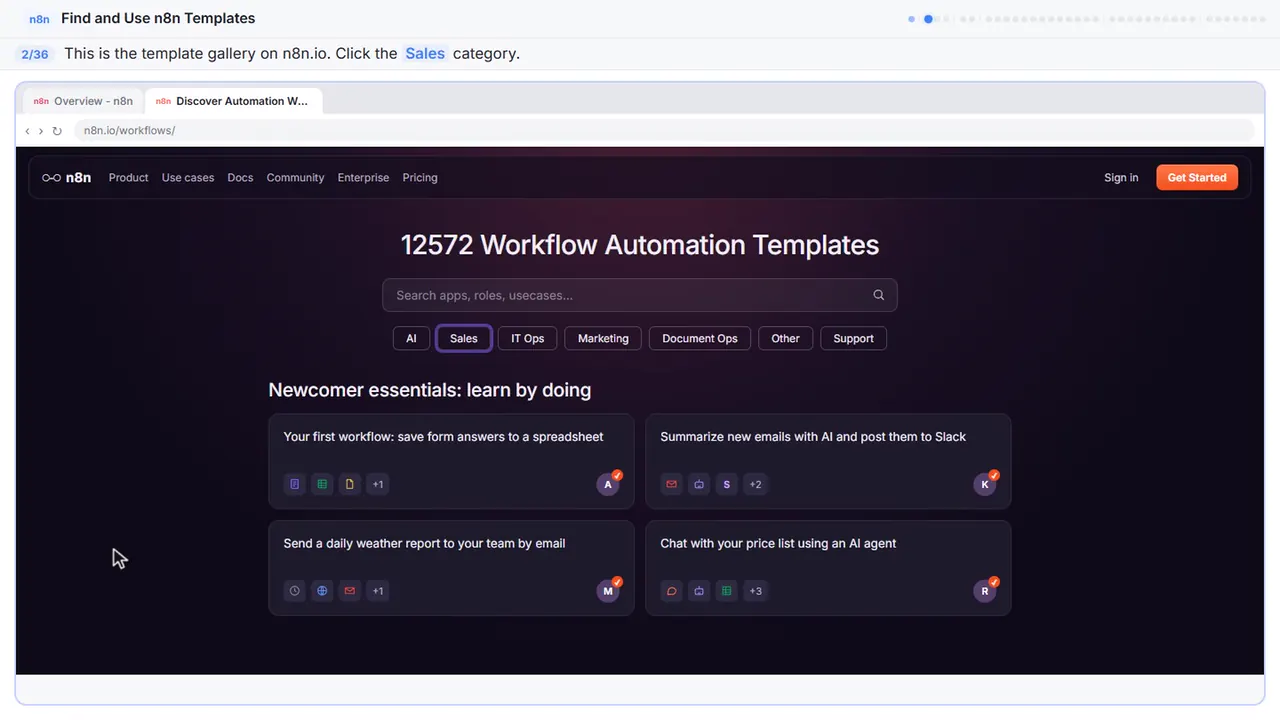Click avatar A on the spreadsheet card
Screen dimensions: 1280x720
click(x=608, y=484)
